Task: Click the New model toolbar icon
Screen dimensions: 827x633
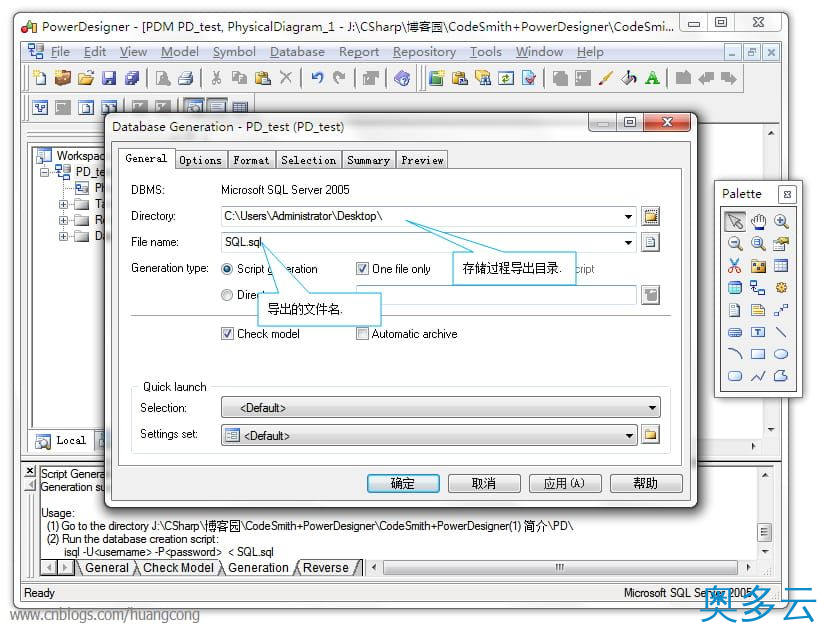Action: point(40,78)
